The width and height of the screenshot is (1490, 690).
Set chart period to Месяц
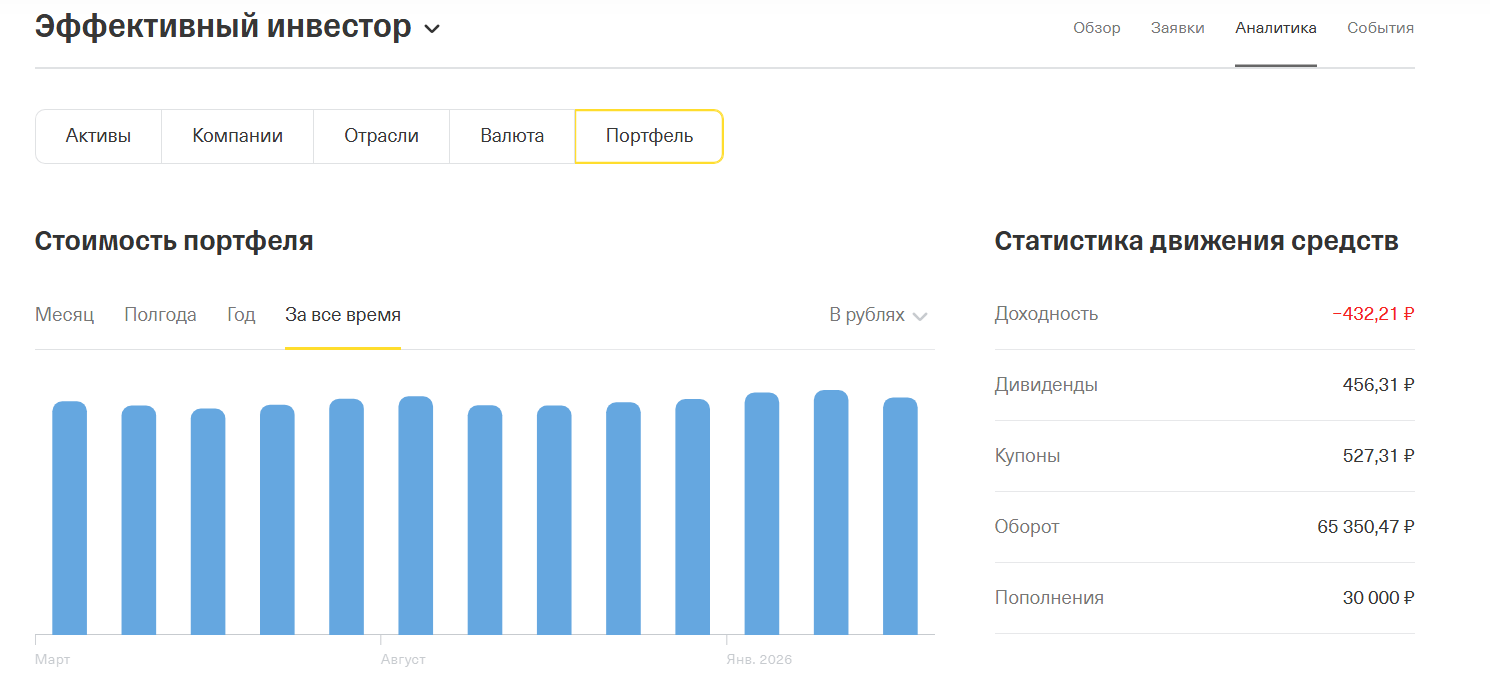[64, 315]
